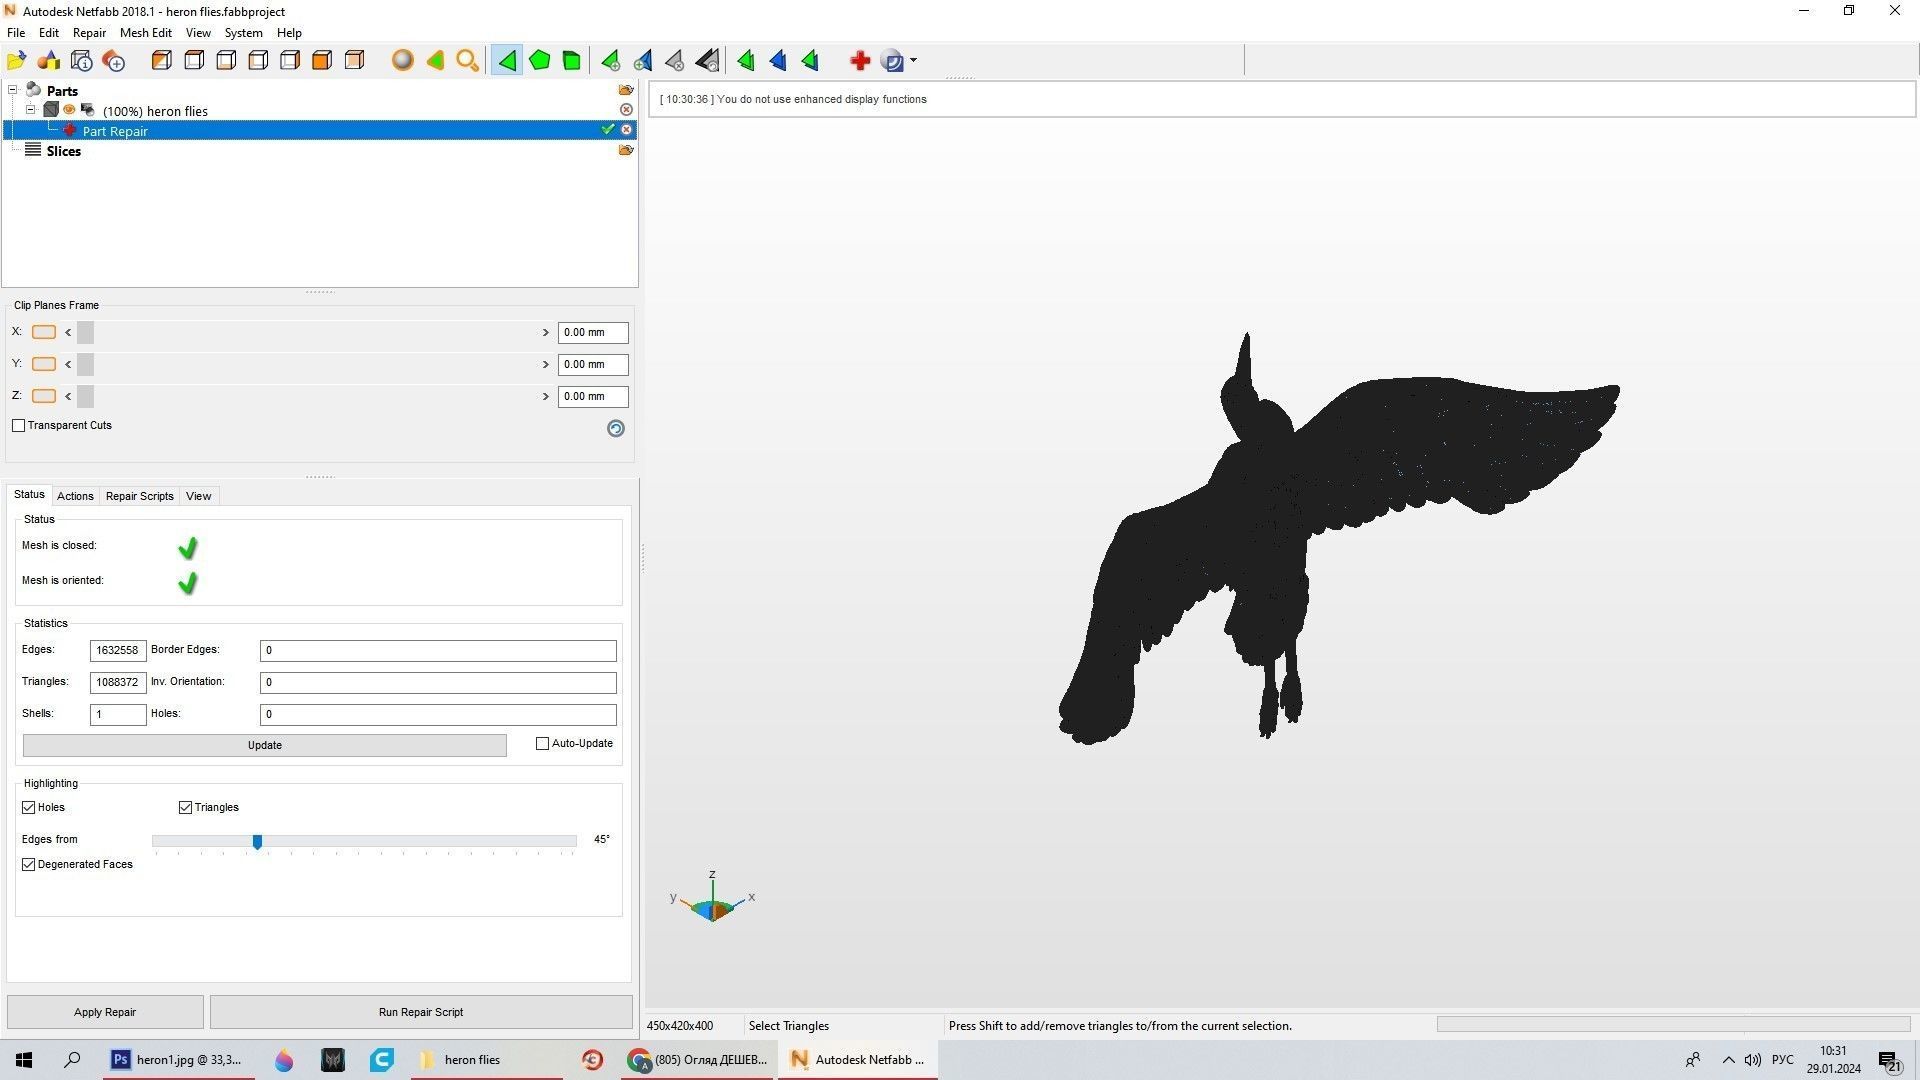1920x1080 pixels.
Task: Click the orange solid cube view icon
Action: coord(322,61)
